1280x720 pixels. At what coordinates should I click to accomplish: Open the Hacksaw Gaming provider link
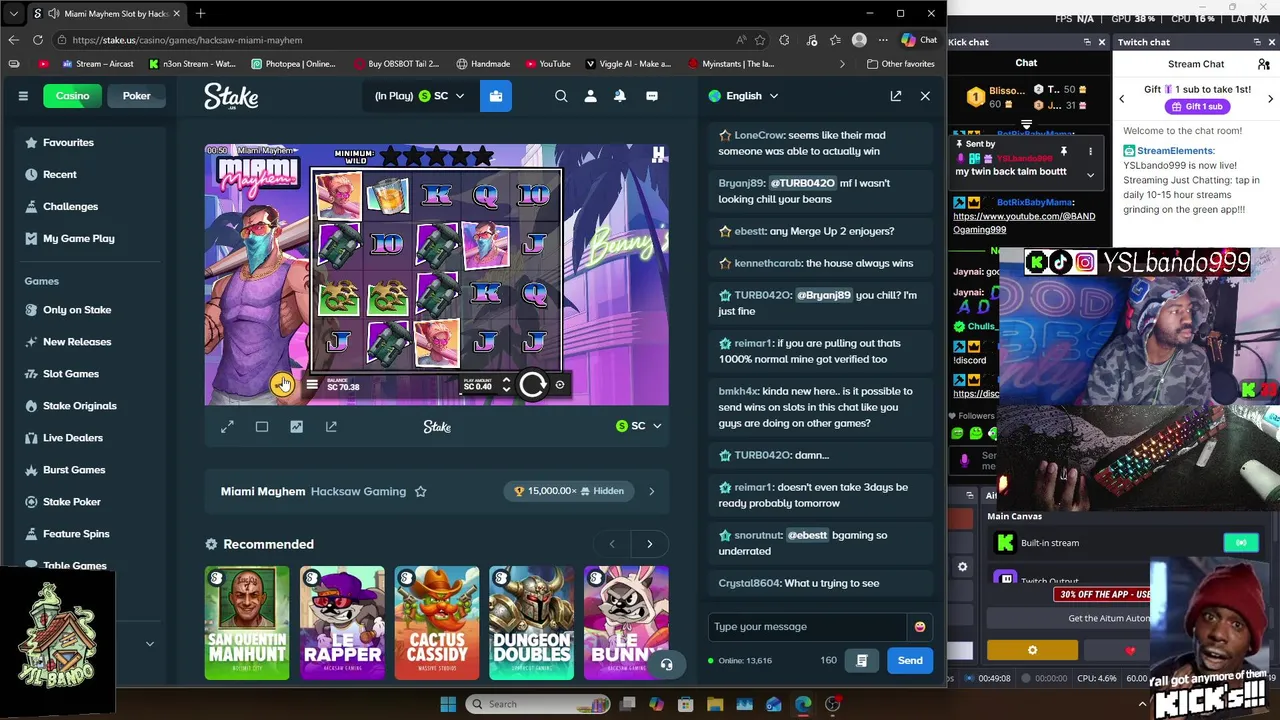click(x=358, y=491)
